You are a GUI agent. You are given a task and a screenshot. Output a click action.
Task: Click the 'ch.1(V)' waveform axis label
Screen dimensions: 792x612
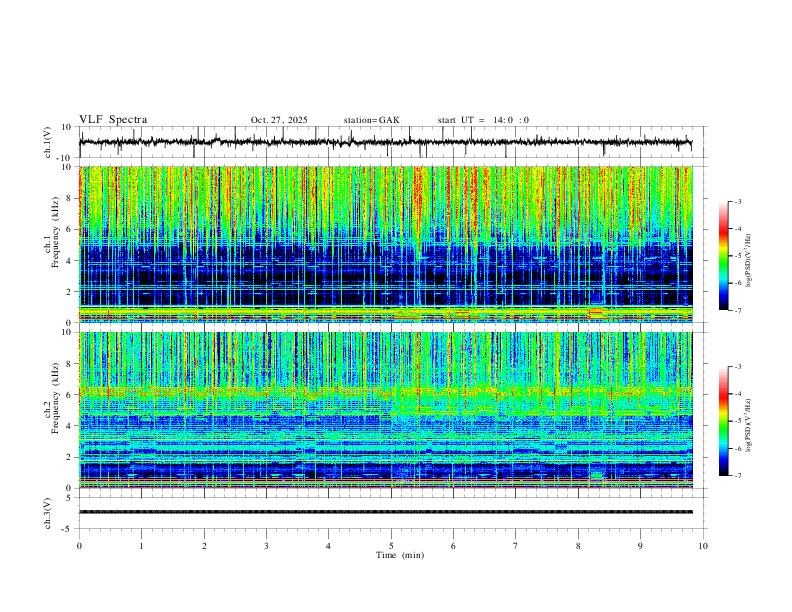48,142
